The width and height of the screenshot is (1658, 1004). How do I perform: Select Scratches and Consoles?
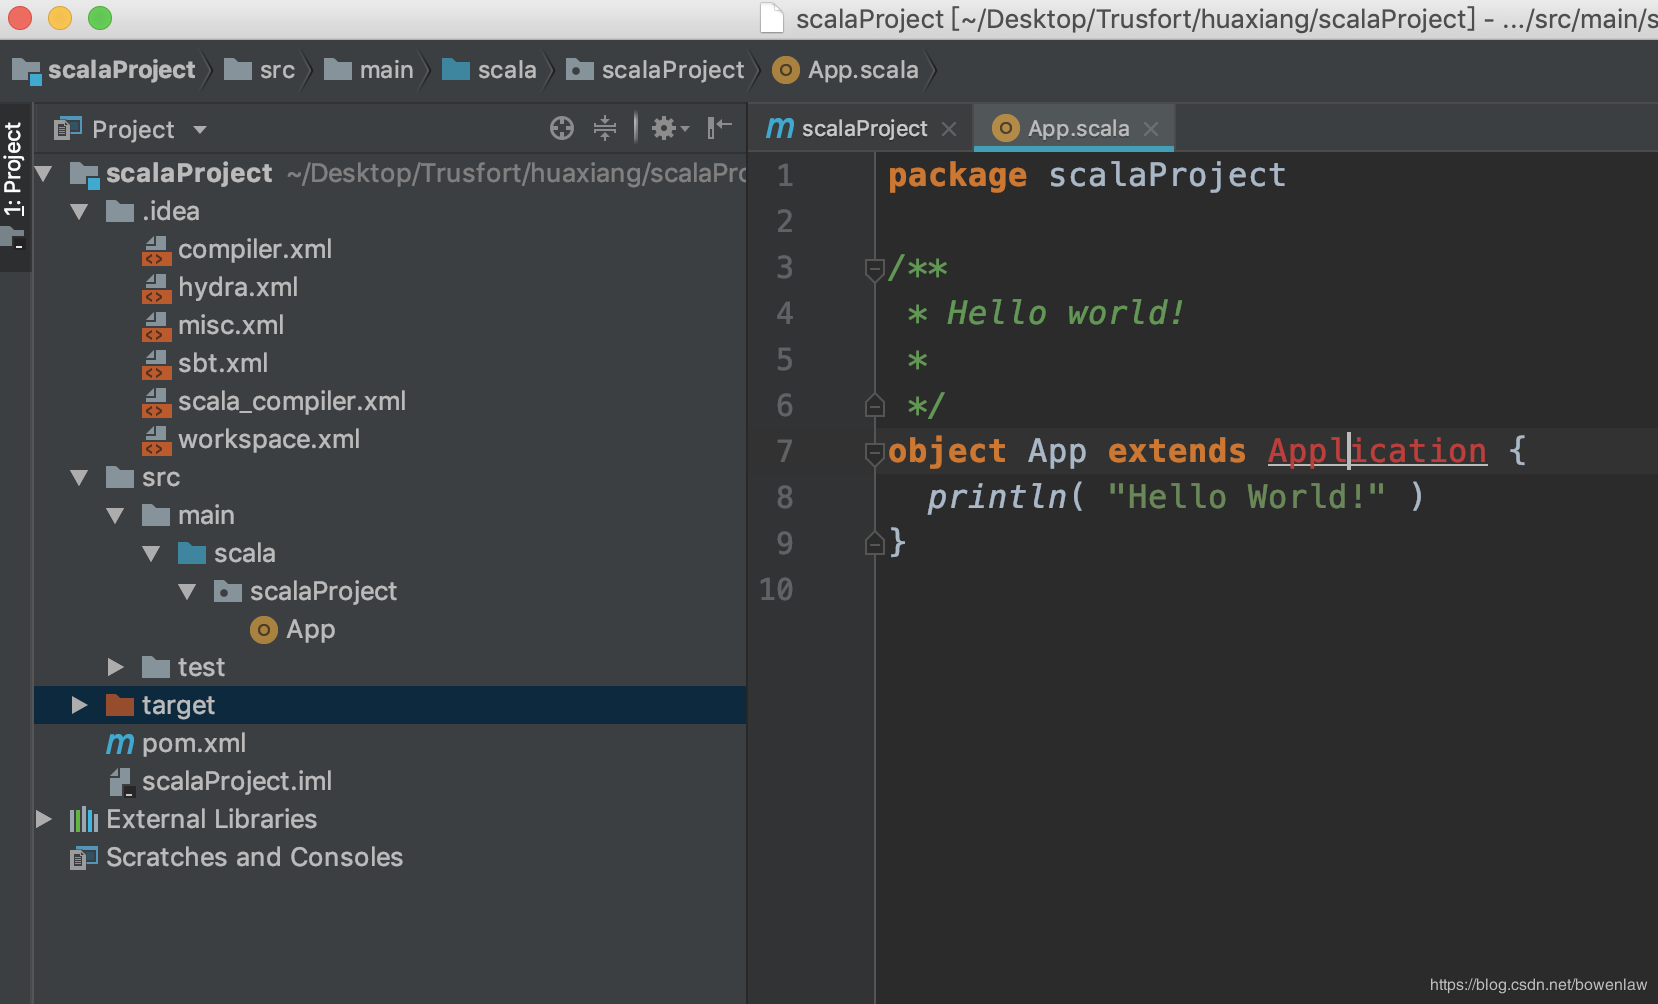(254, 857)
